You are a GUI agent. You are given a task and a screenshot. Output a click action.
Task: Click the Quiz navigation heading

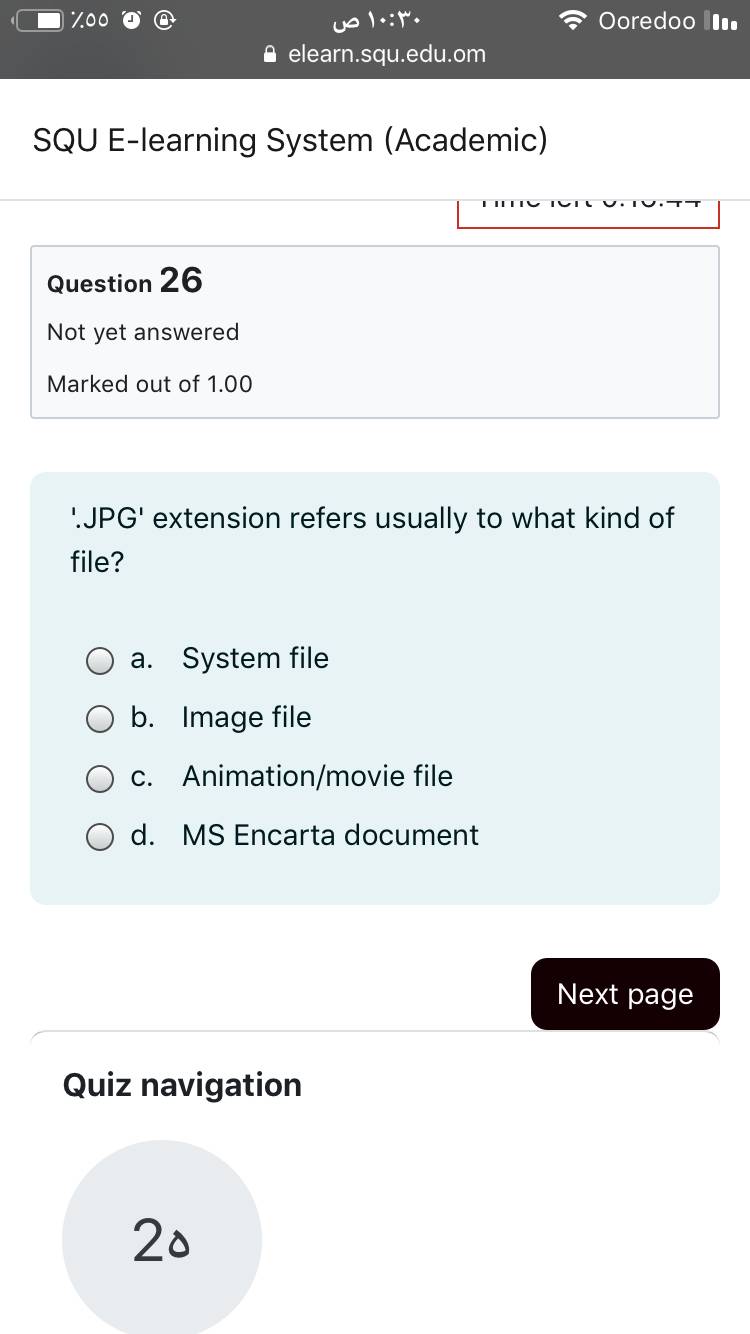pyautogui.click(x=182, y=1085)
